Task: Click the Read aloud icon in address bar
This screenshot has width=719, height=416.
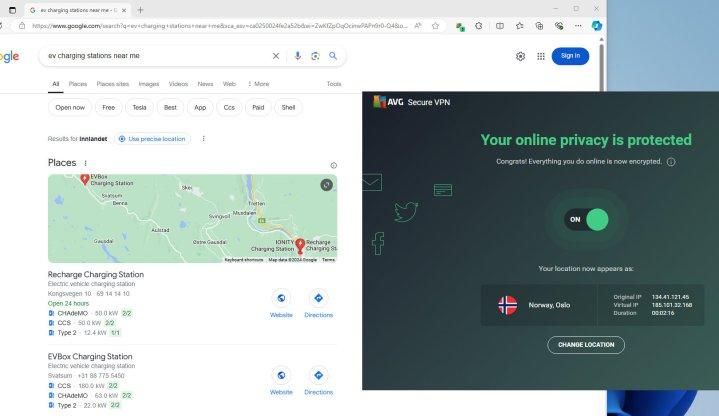Action: click(x=418, y=26)
